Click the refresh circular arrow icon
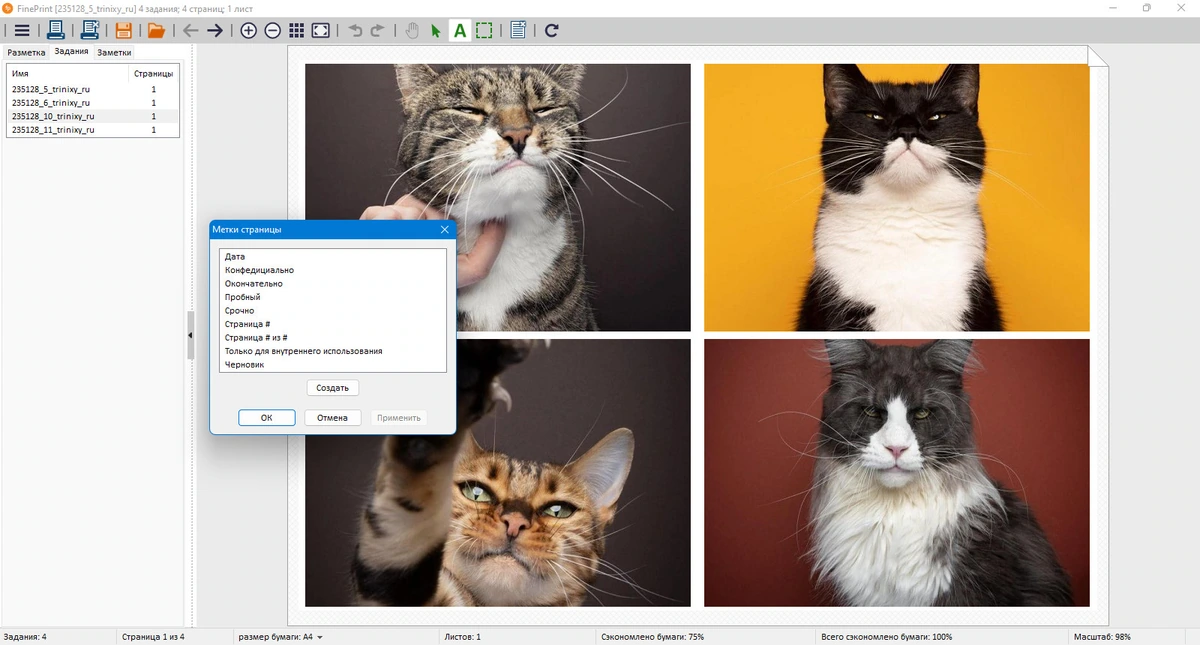1200x645 pixels. point(551,30)
